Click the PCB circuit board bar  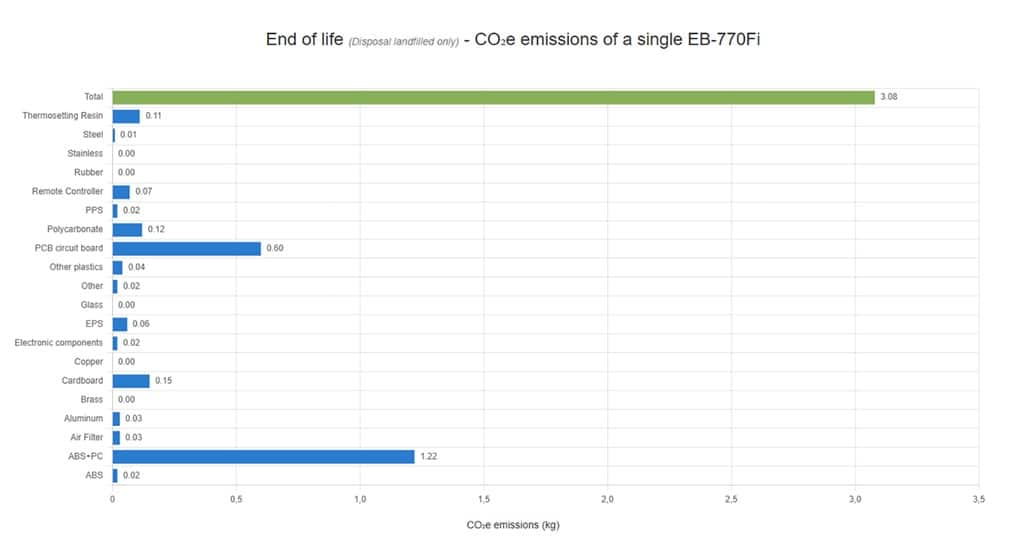point(186,248)
